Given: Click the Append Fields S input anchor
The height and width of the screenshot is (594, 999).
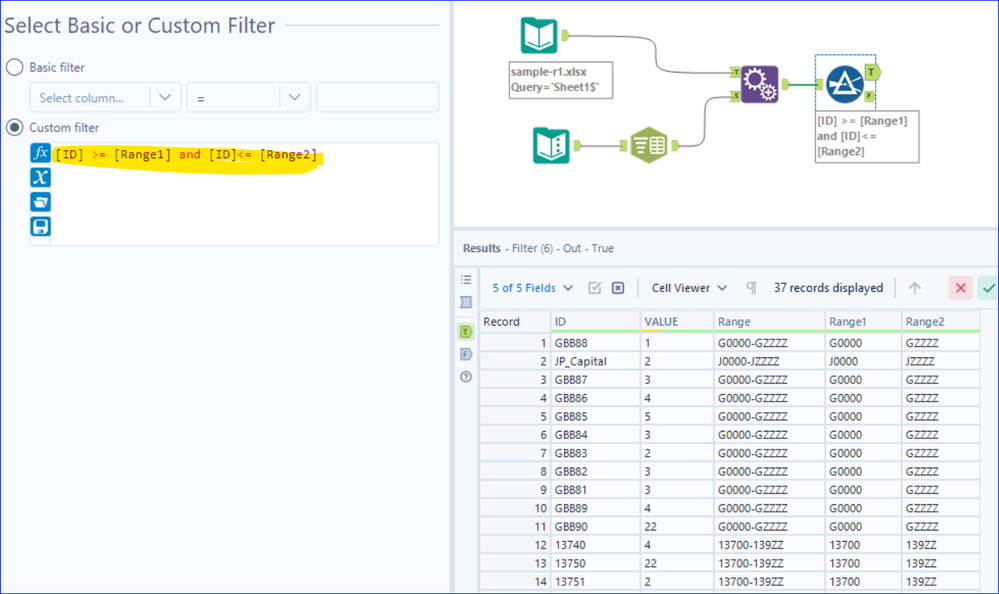Looking at the screenshot, I should pyautogui.click(x=736, y=96).
